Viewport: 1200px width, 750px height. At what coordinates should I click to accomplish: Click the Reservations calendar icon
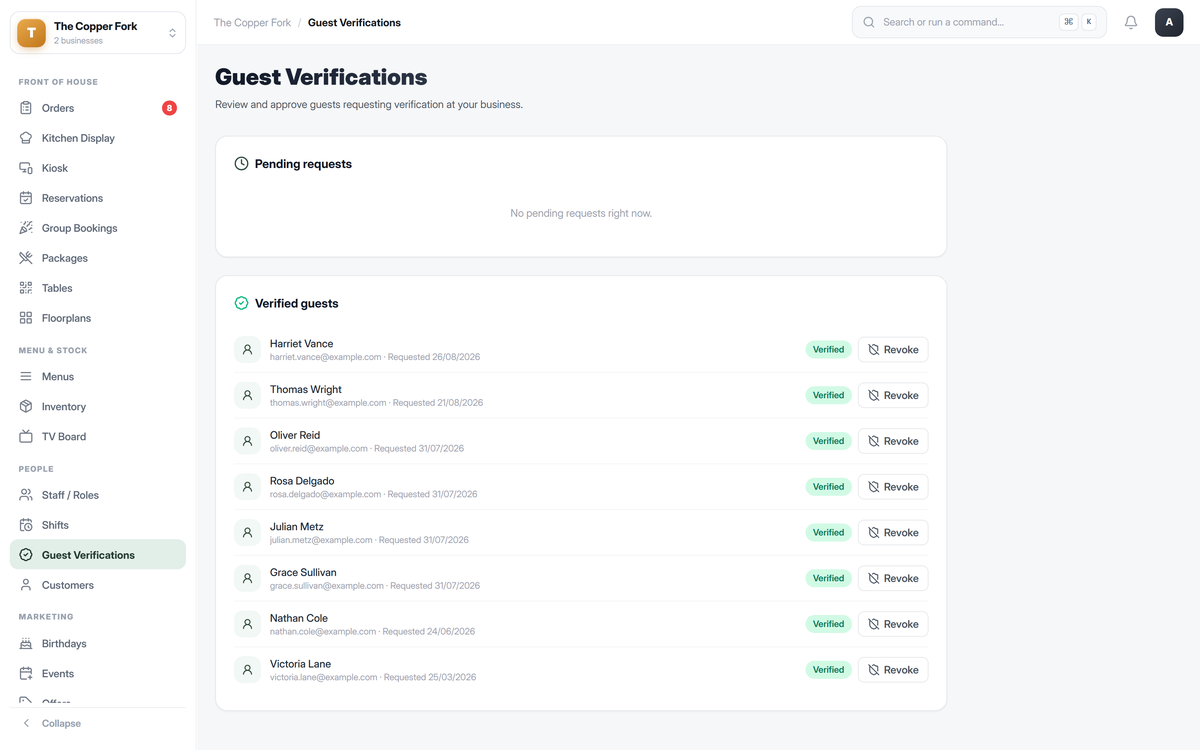pyautogui.click(x=26, y=198)
